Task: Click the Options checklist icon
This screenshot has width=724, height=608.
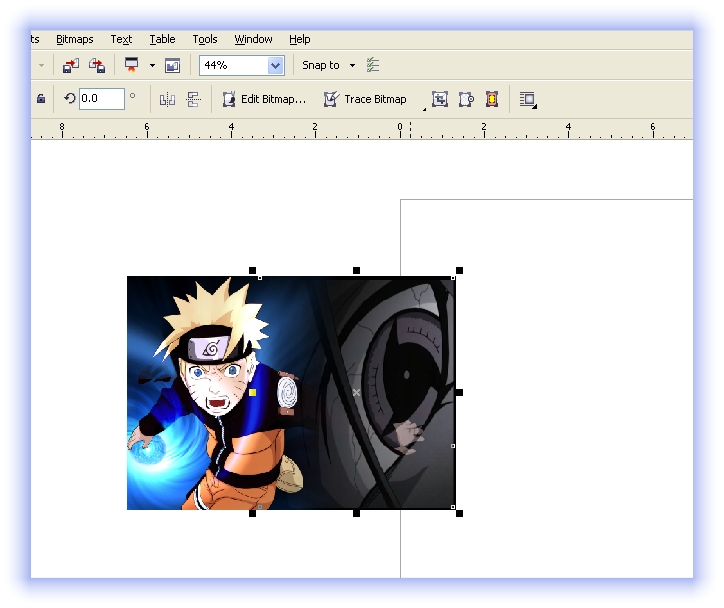Action: coord(373,65)
